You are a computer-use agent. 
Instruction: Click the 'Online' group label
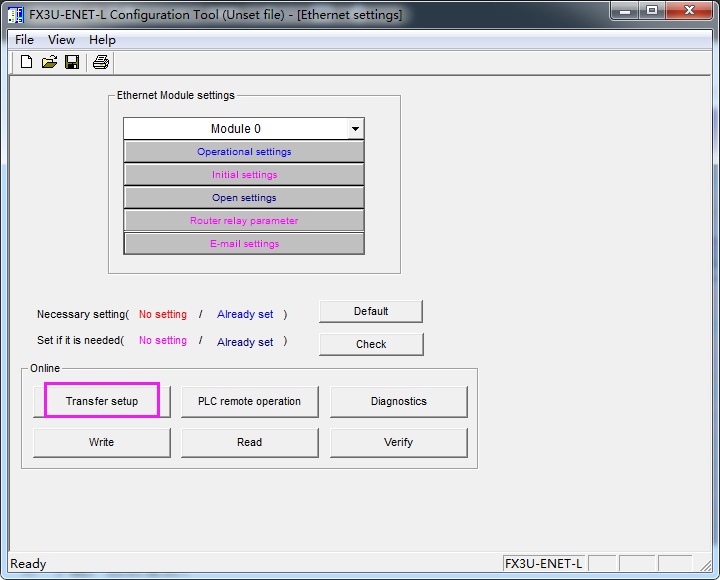tap(45, 368)
